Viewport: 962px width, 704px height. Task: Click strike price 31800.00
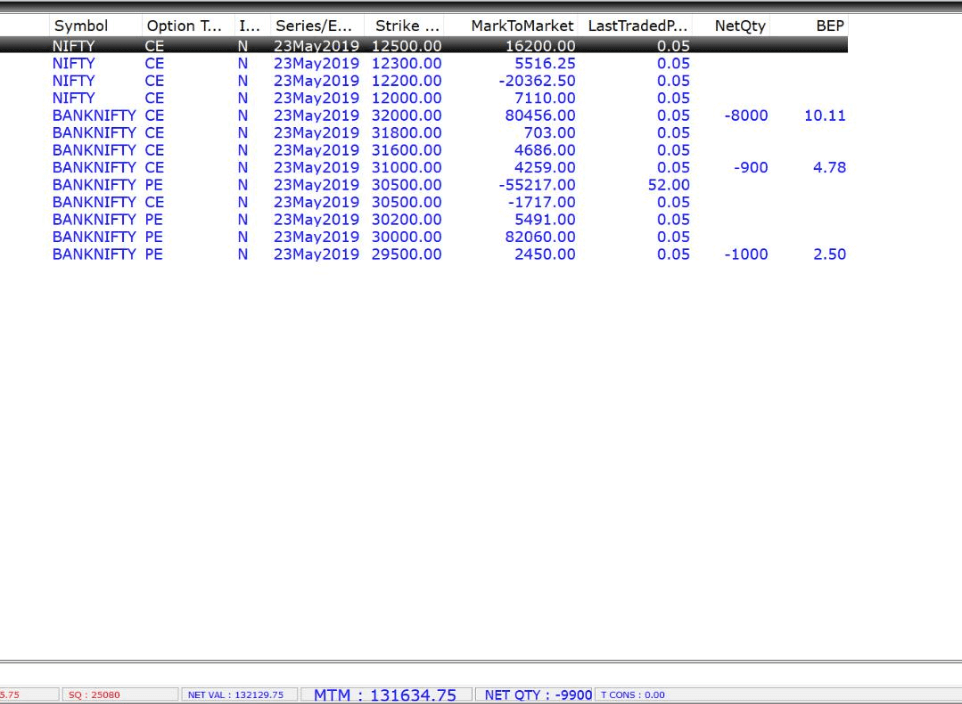tap(407, 133)
